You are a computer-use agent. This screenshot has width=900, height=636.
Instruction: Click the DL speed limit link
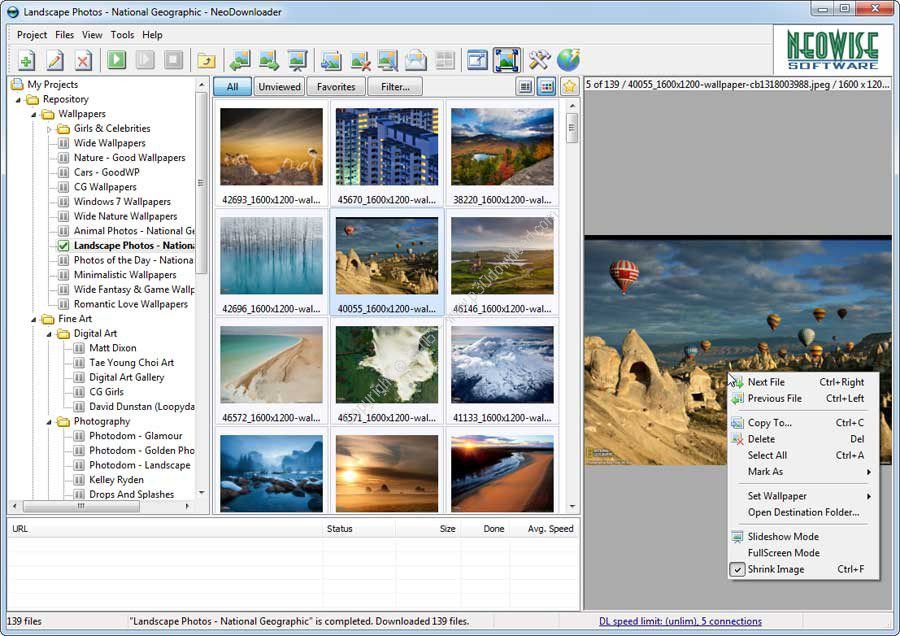click(x=679, y=621)
